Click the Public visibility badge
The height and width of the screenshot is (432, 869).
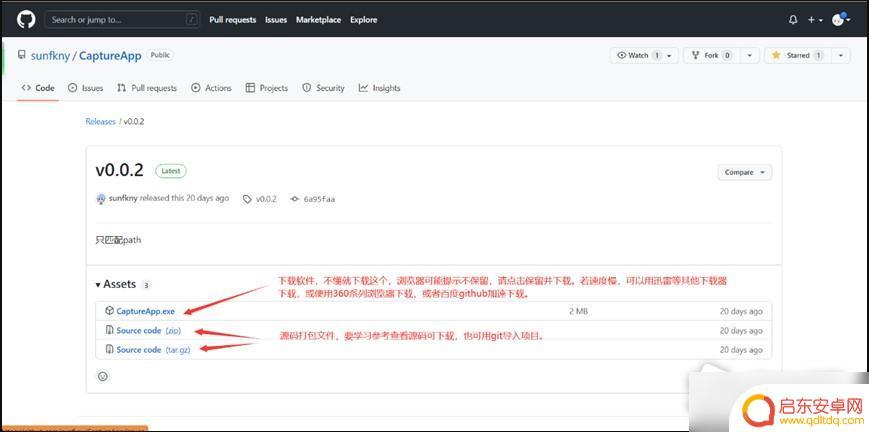(x=160, y=55)
